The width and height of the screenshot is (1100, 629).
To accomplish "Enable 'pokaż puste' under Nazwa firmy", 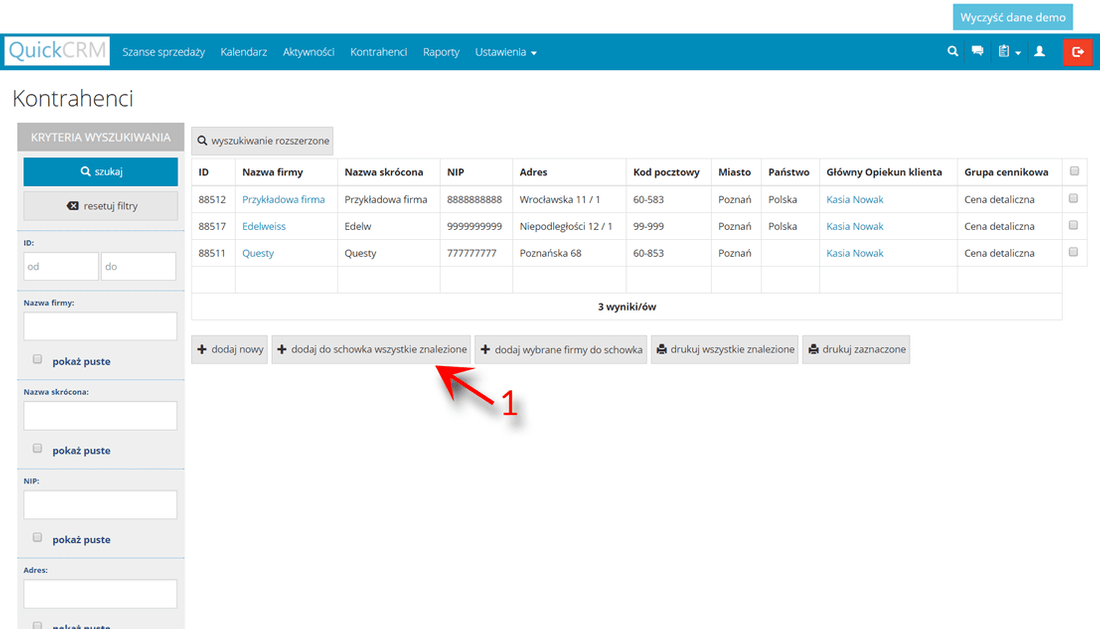I will (38, 360).
